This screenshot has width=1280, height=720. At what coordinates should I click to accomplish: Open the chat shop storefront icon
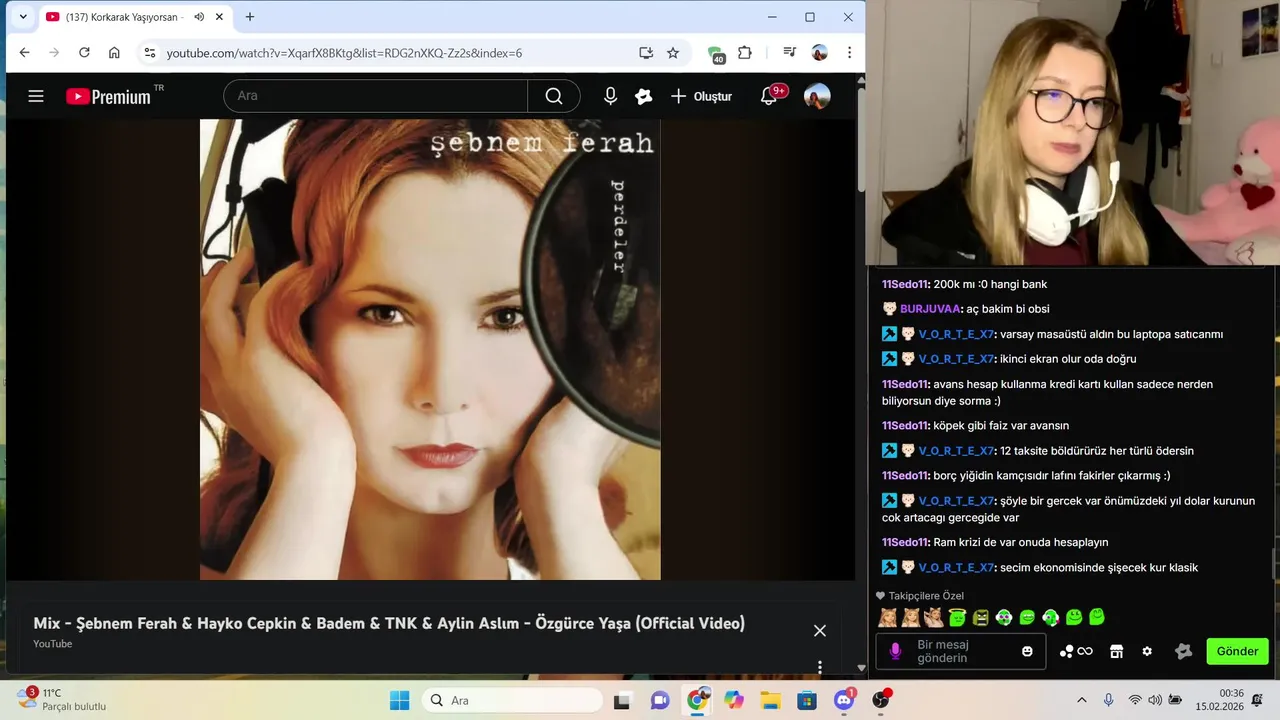click(1117, 651)
